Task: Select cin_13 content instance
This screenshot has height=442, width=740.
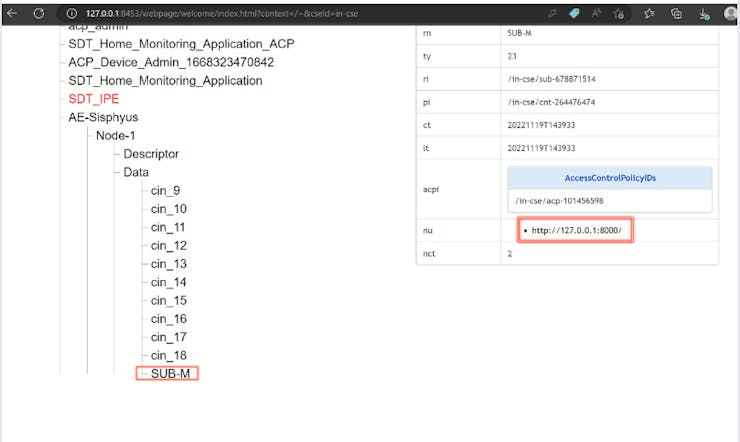Action: (168, 264)
